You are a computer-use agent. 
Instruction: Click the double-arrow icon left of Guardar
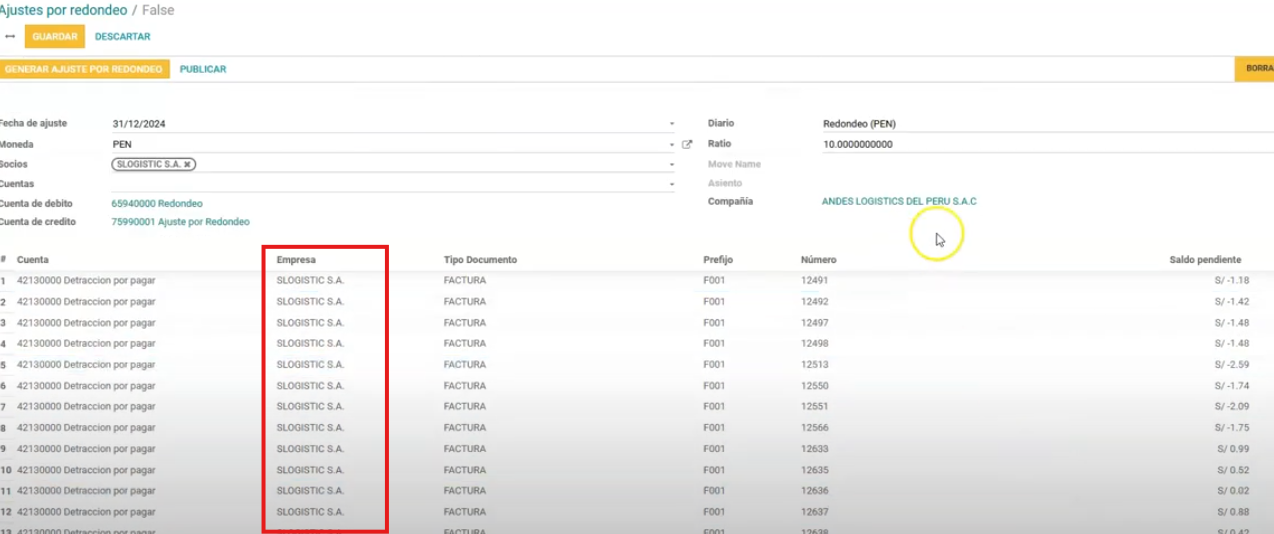pyautogui.click(x=10, y=37)
